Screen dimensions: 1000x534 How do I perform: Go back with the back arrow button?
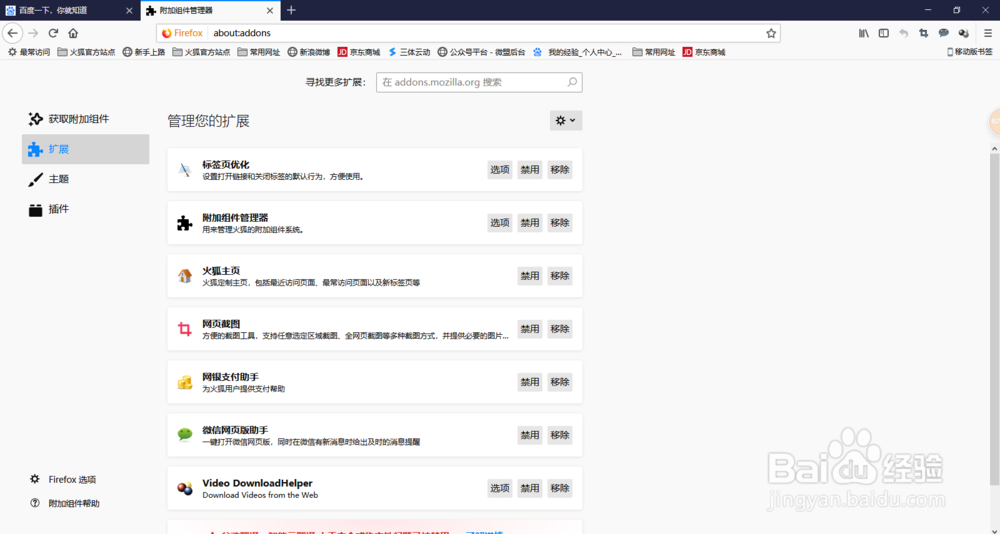(x=12, y=33)
